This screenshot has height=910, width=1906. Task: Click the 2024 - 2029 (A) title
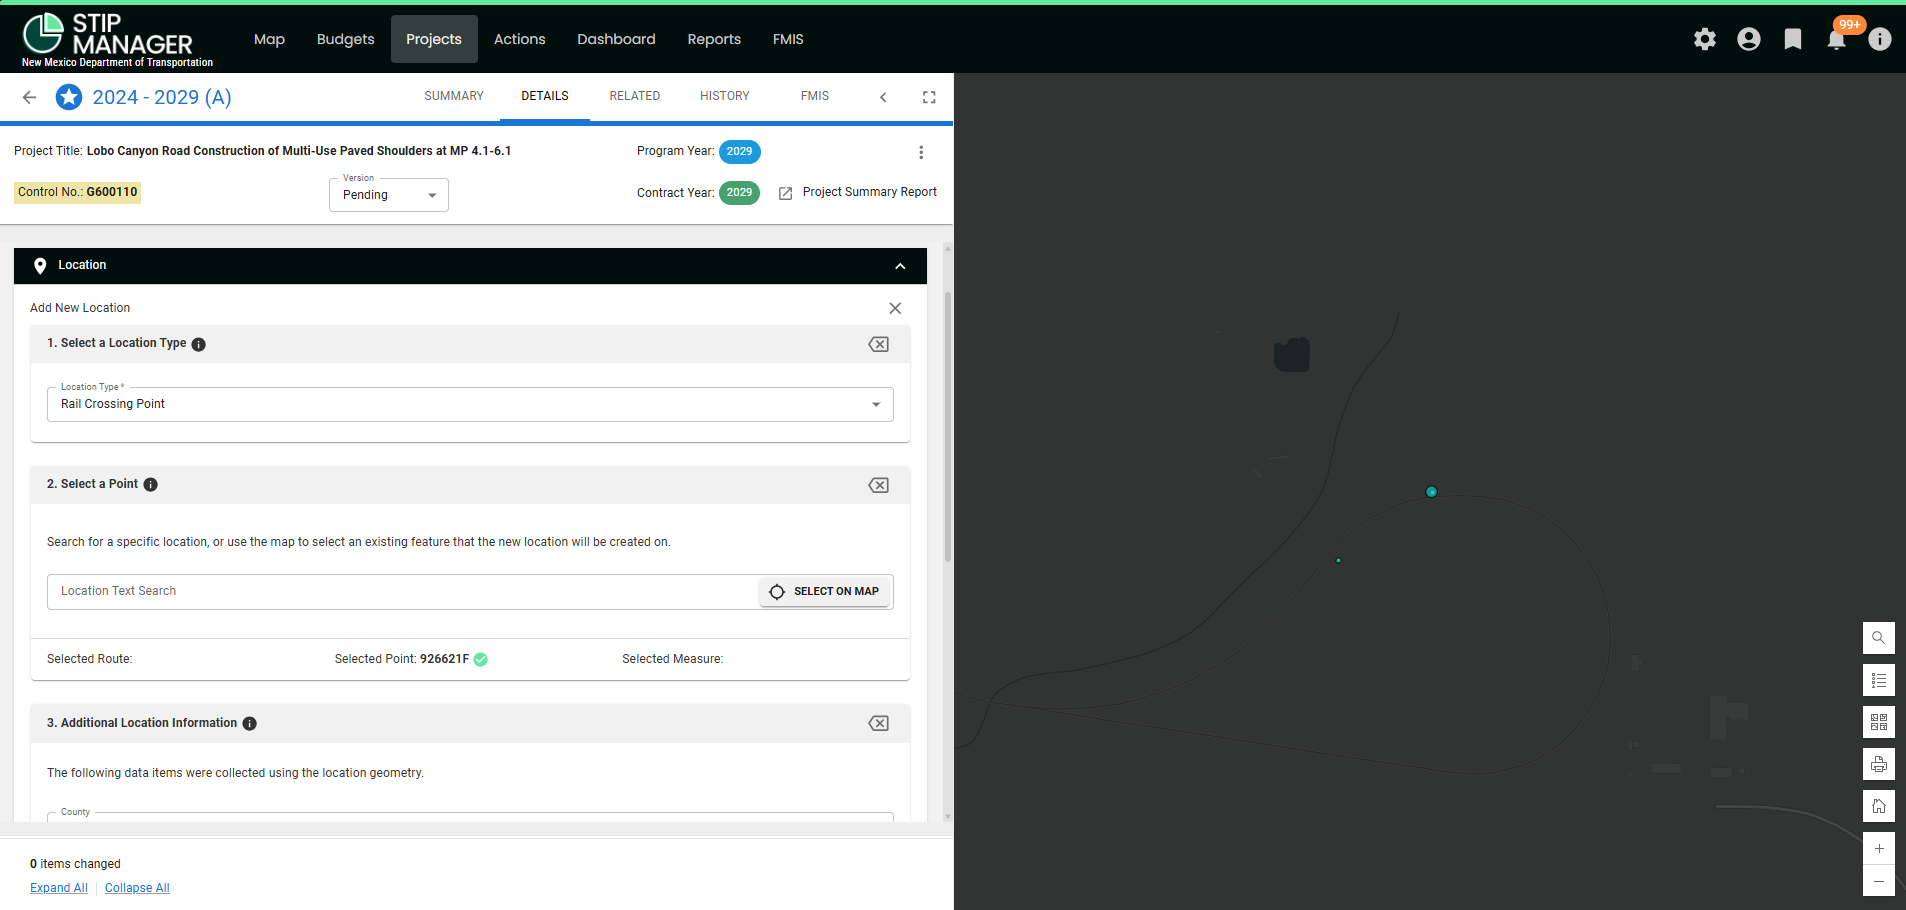(162, 97)
